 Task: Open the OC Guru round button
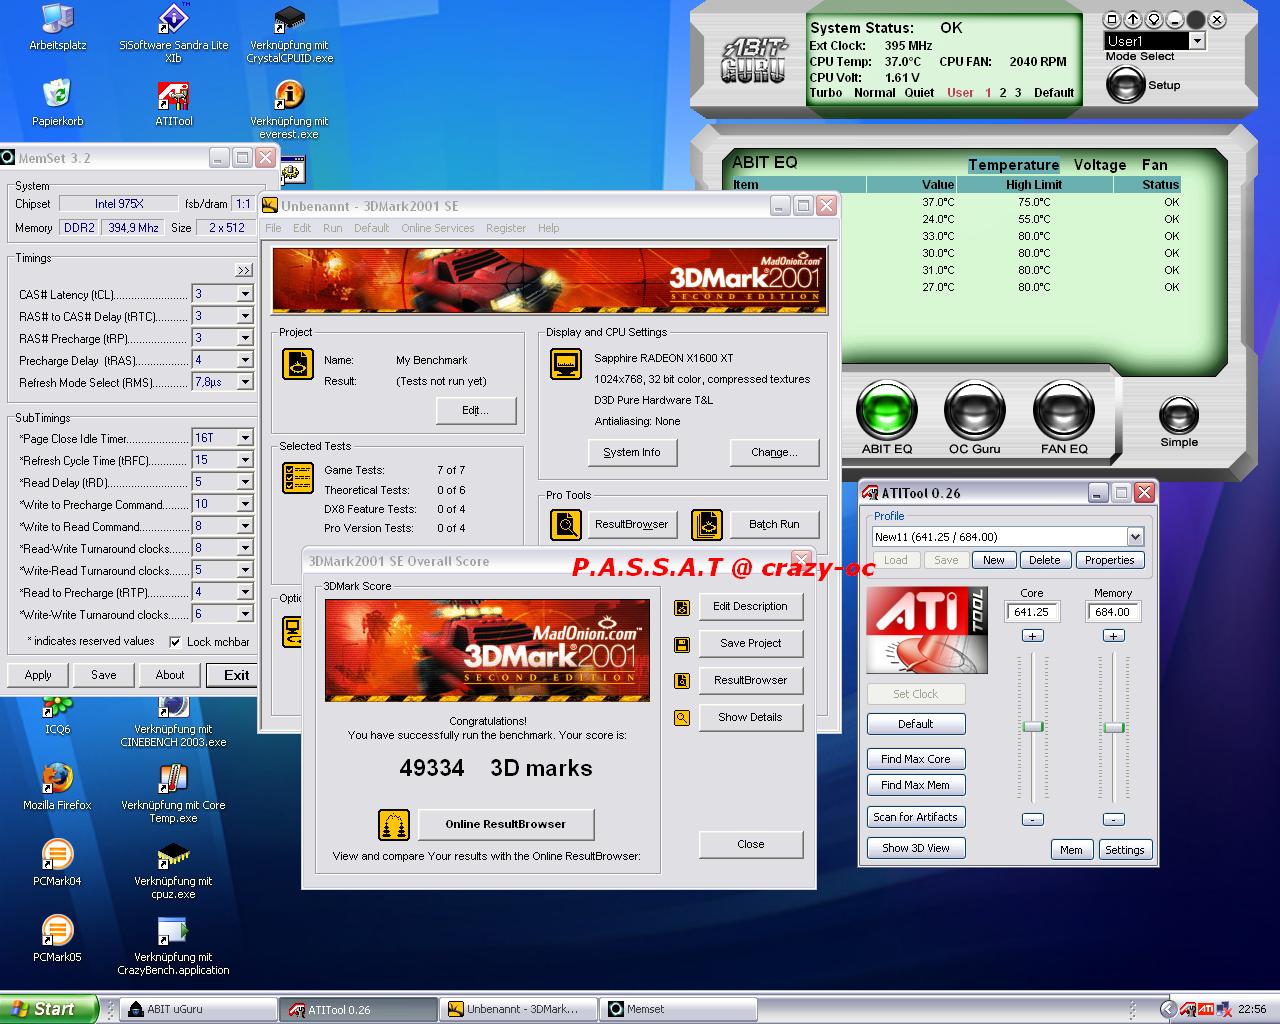[x=974, y=411]
